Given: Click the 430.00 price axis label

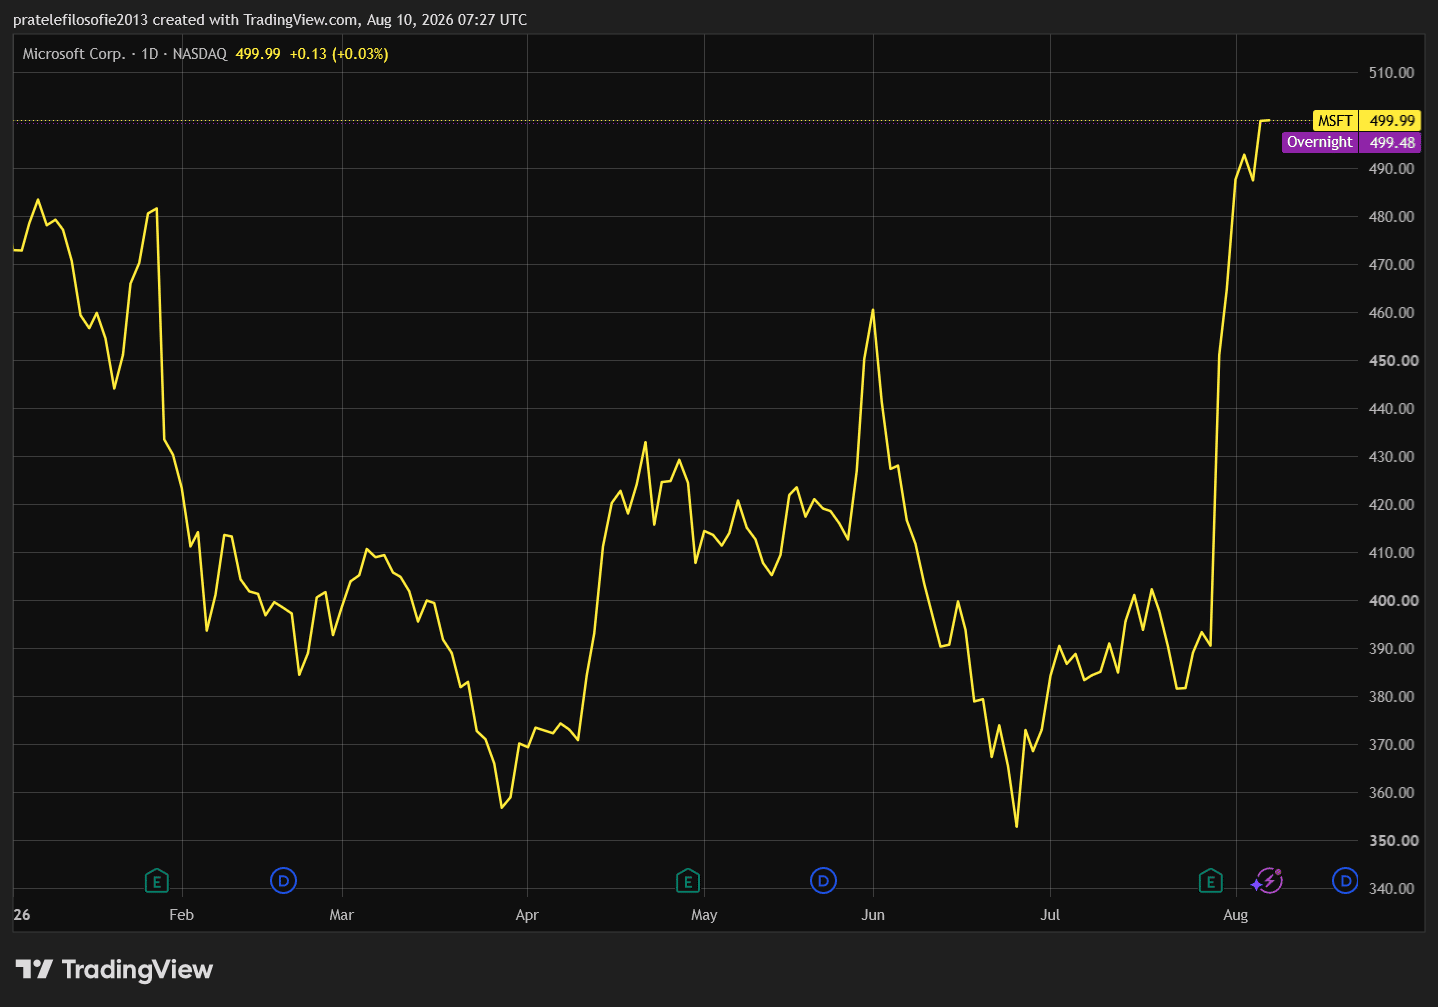Looking at the screenshot, I should coord(1392,456).
